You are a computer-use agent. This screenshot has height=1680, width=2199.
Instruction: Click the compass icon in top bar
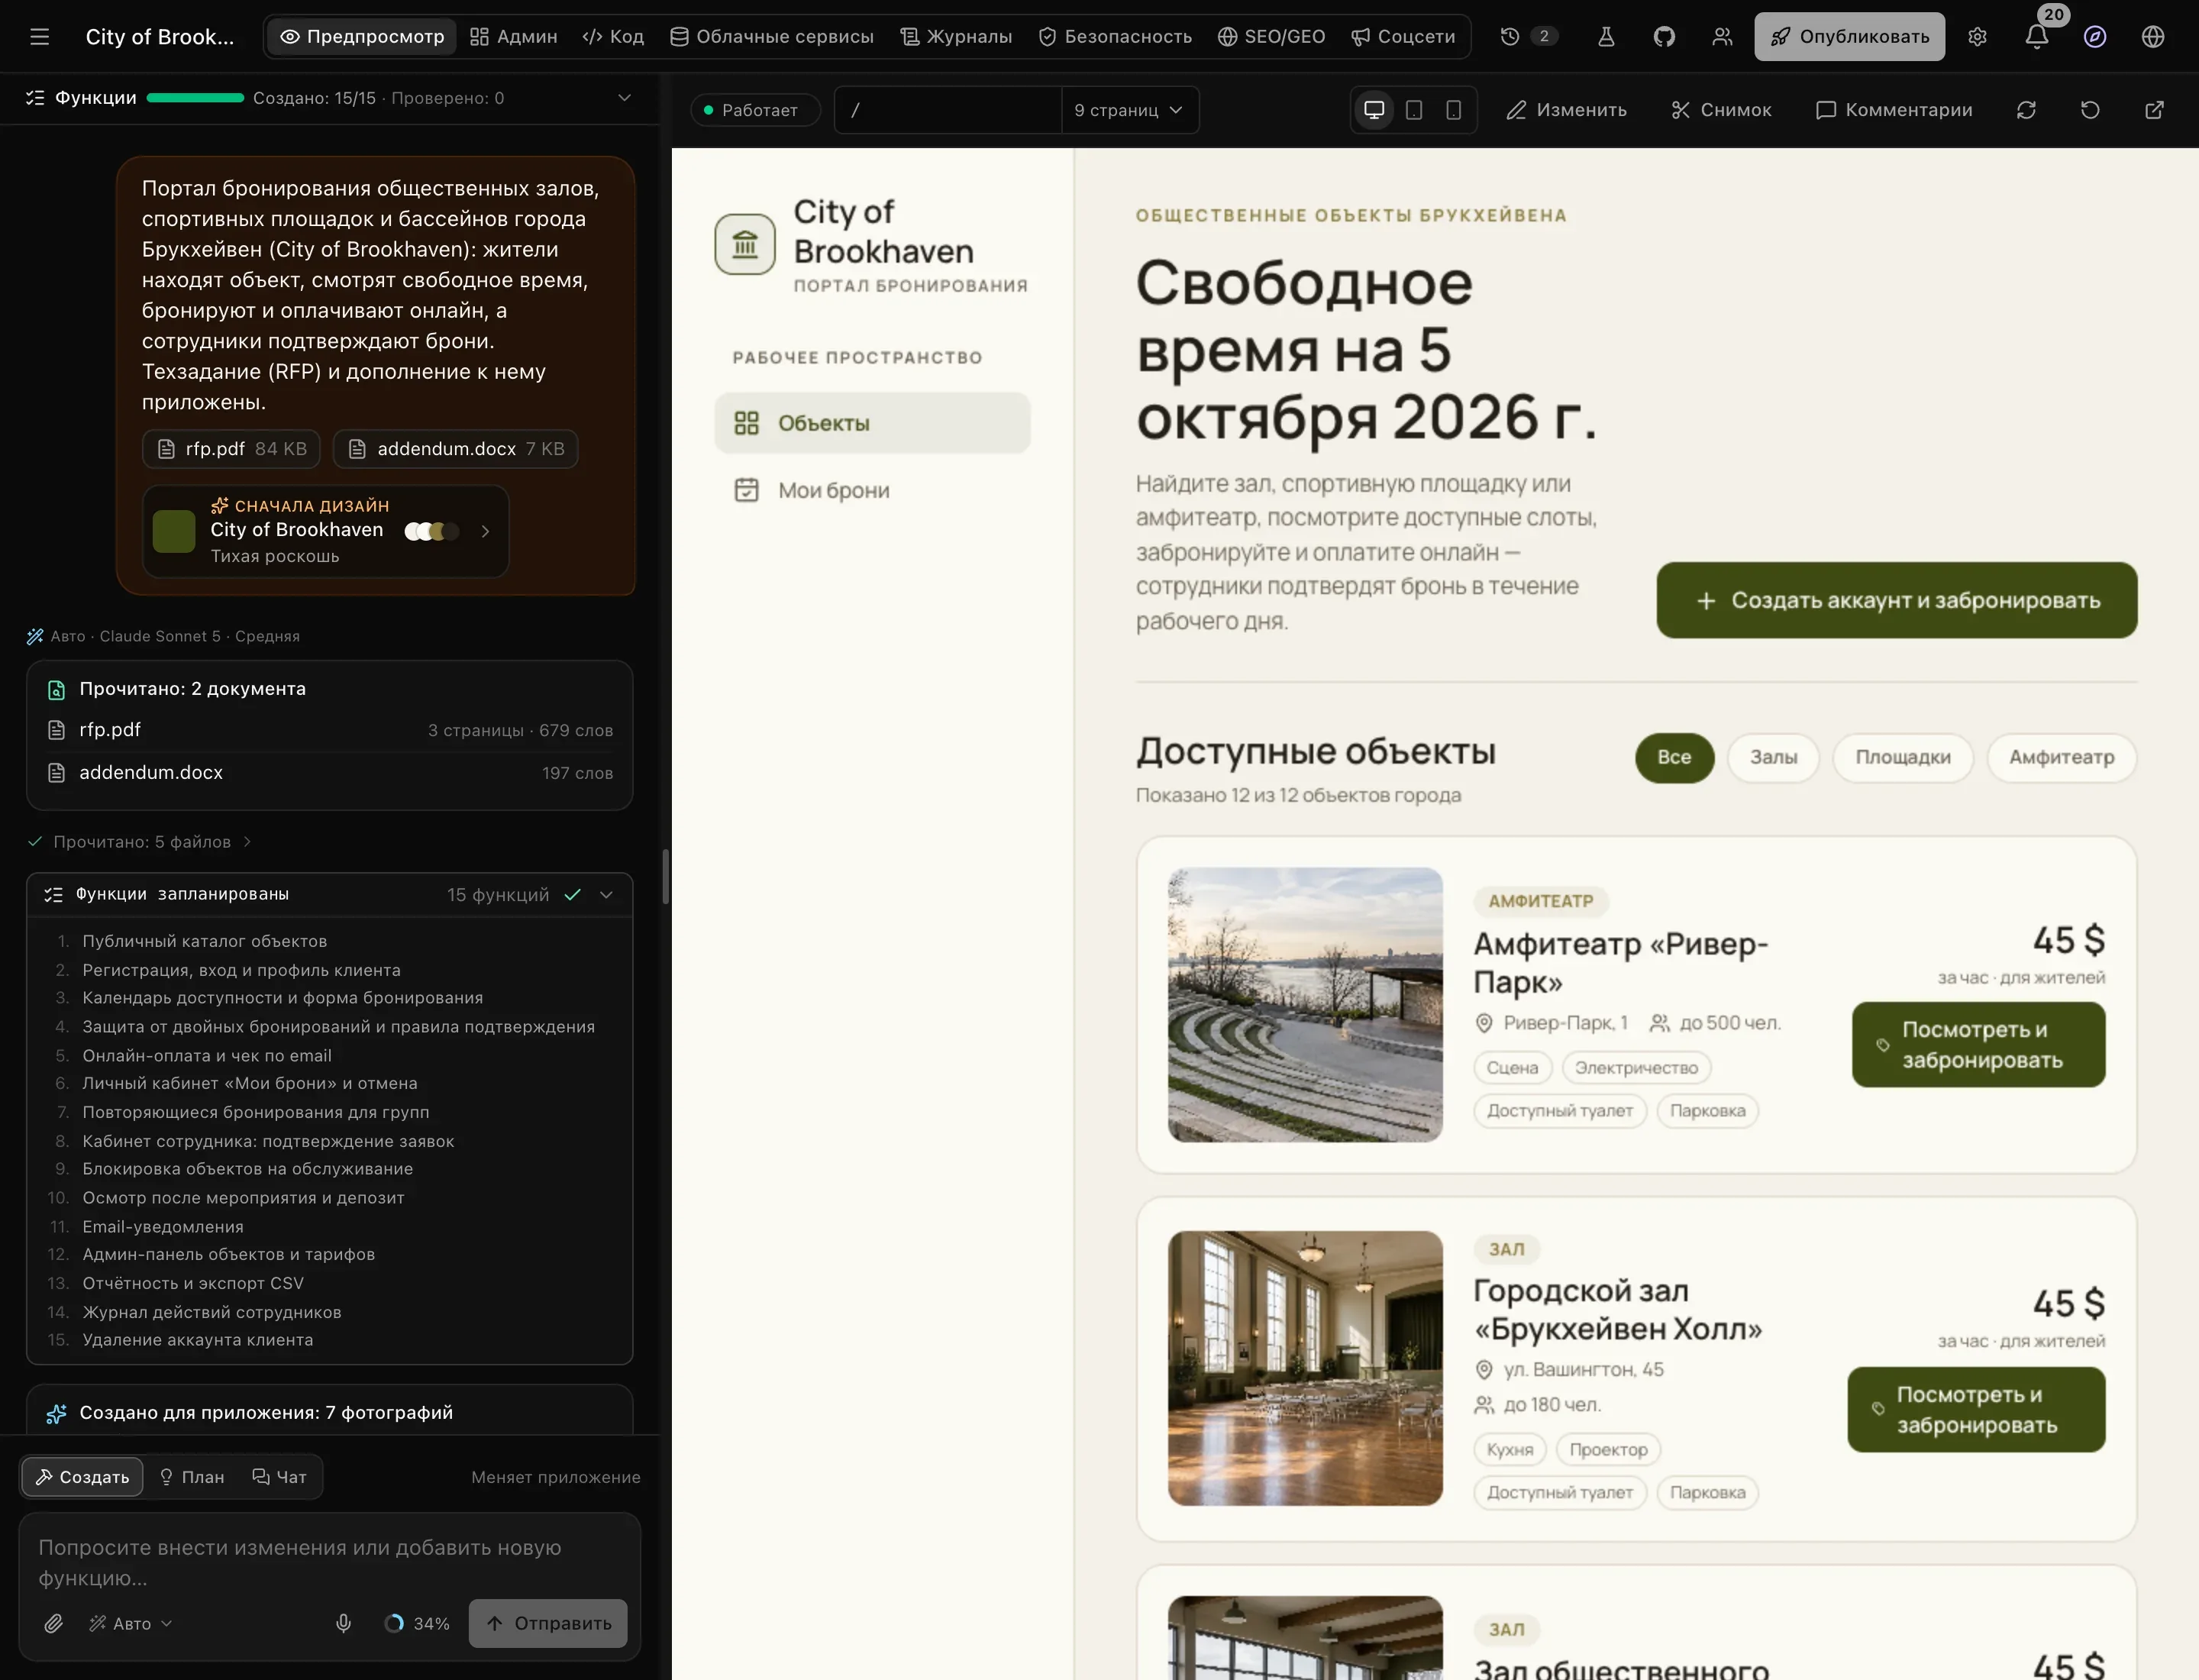2095,37
